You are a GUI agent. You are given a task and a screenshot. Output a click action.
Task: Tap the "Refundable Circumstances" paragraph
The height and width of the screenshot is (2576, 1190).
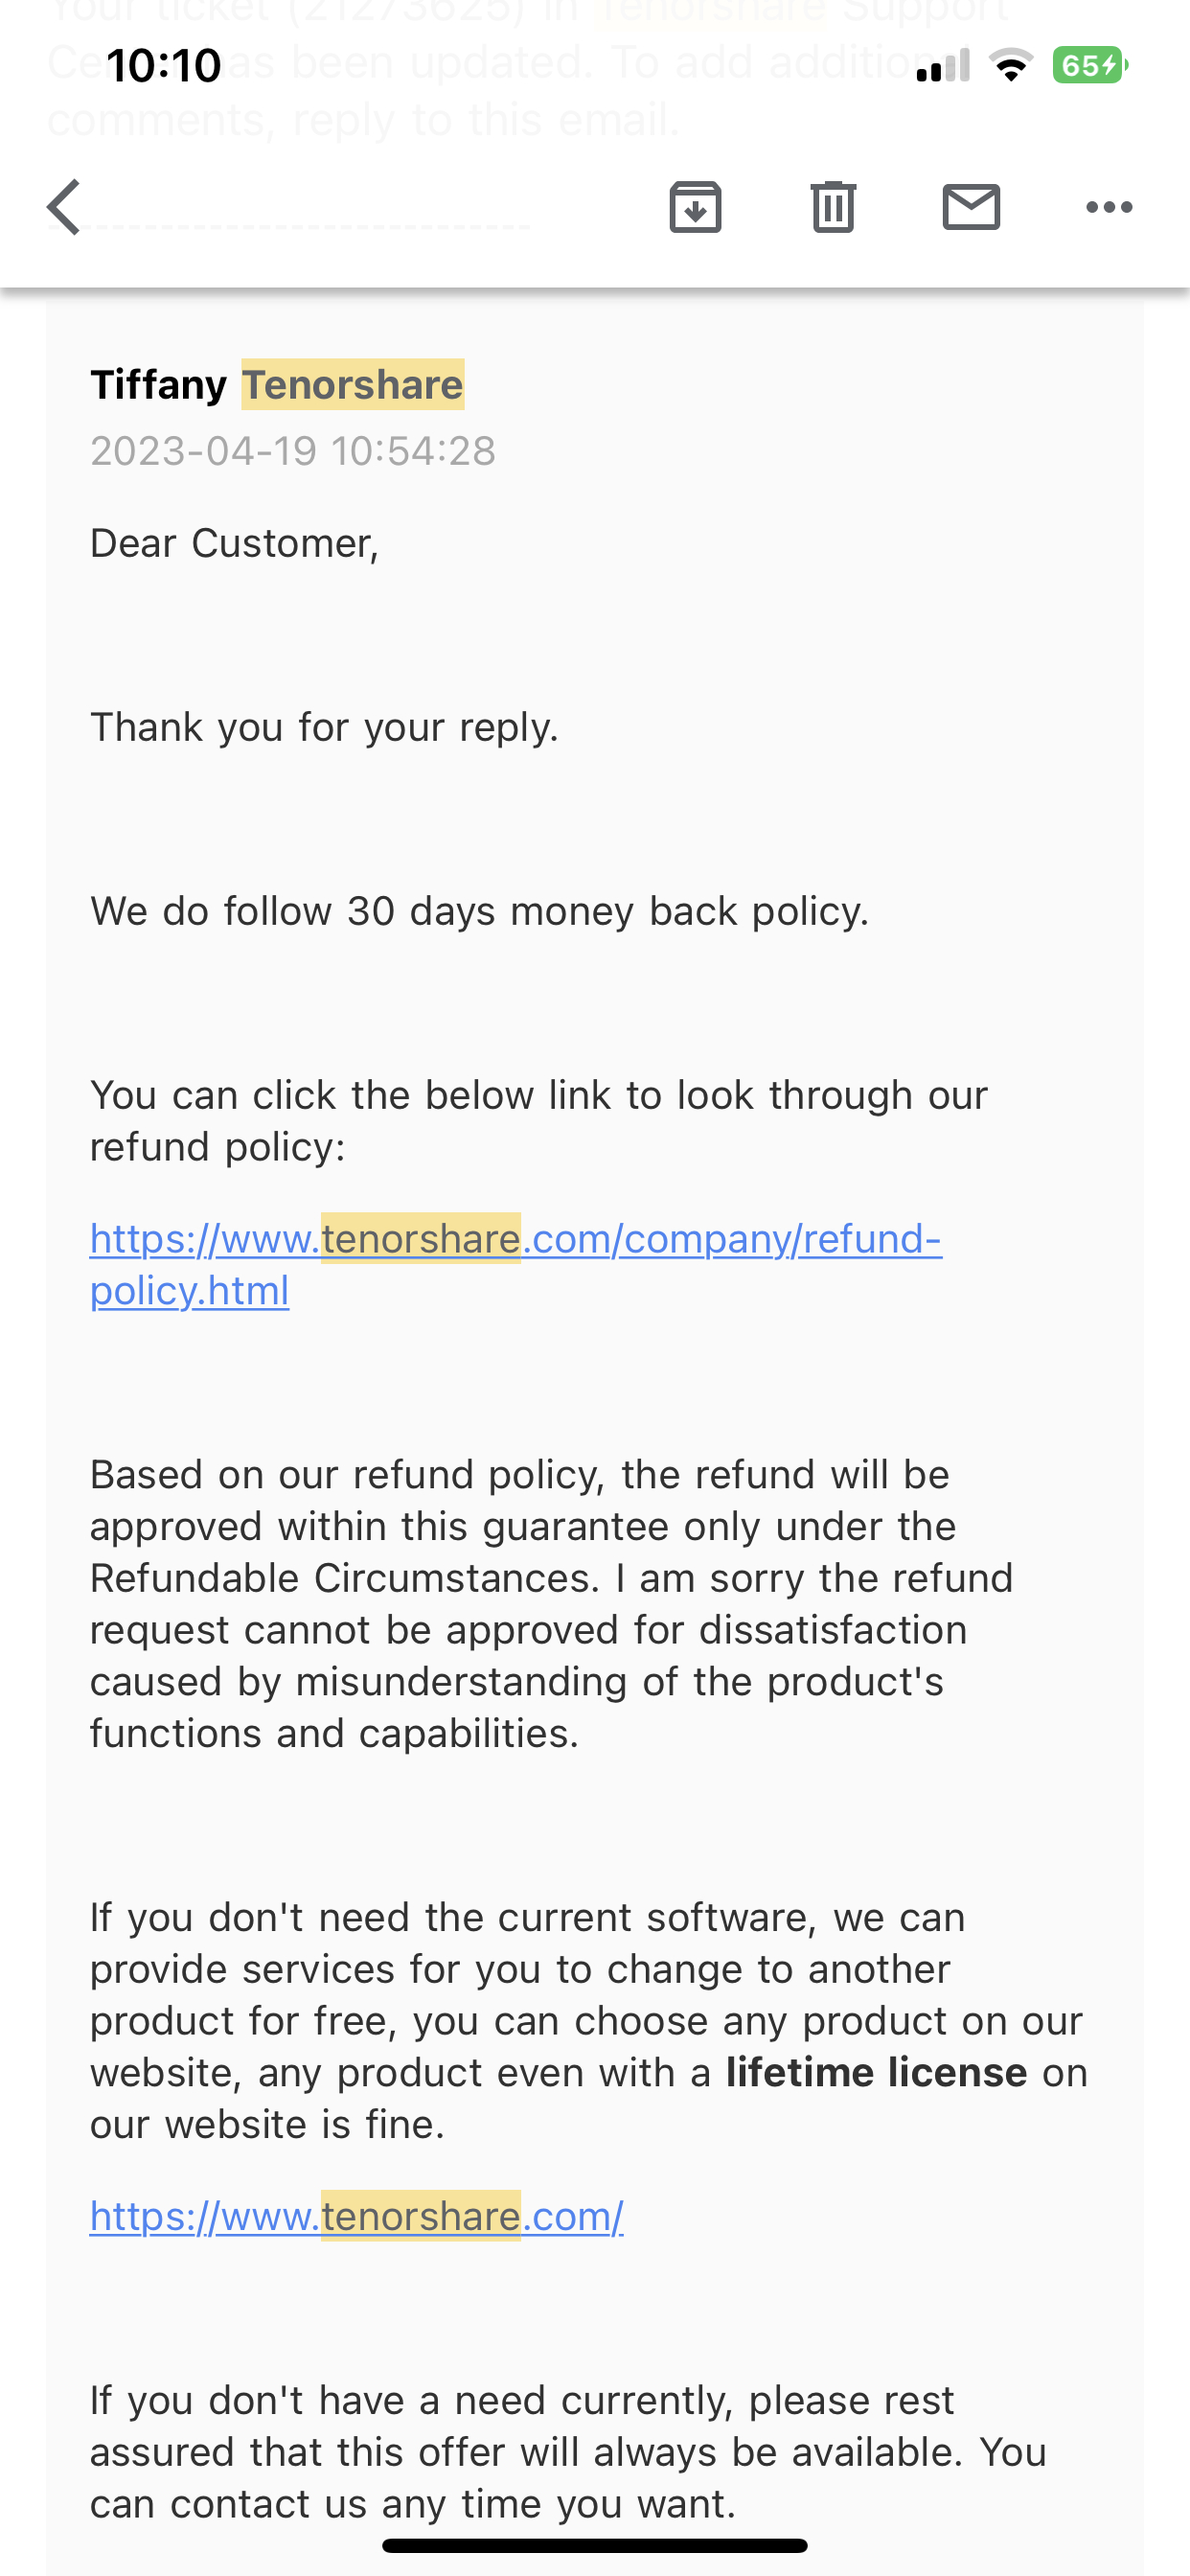(x=550, y=1604)
